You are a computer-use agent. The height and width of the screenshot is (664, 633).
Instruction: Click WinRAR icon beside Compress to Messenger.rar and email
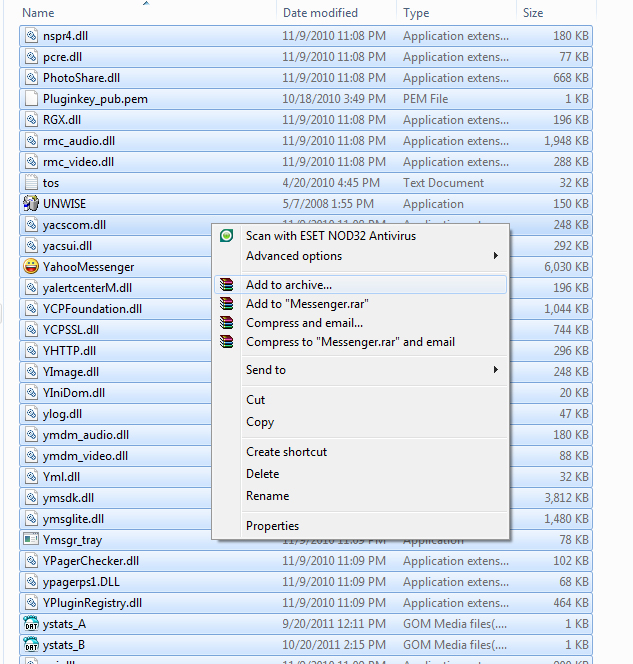(227, 342)
